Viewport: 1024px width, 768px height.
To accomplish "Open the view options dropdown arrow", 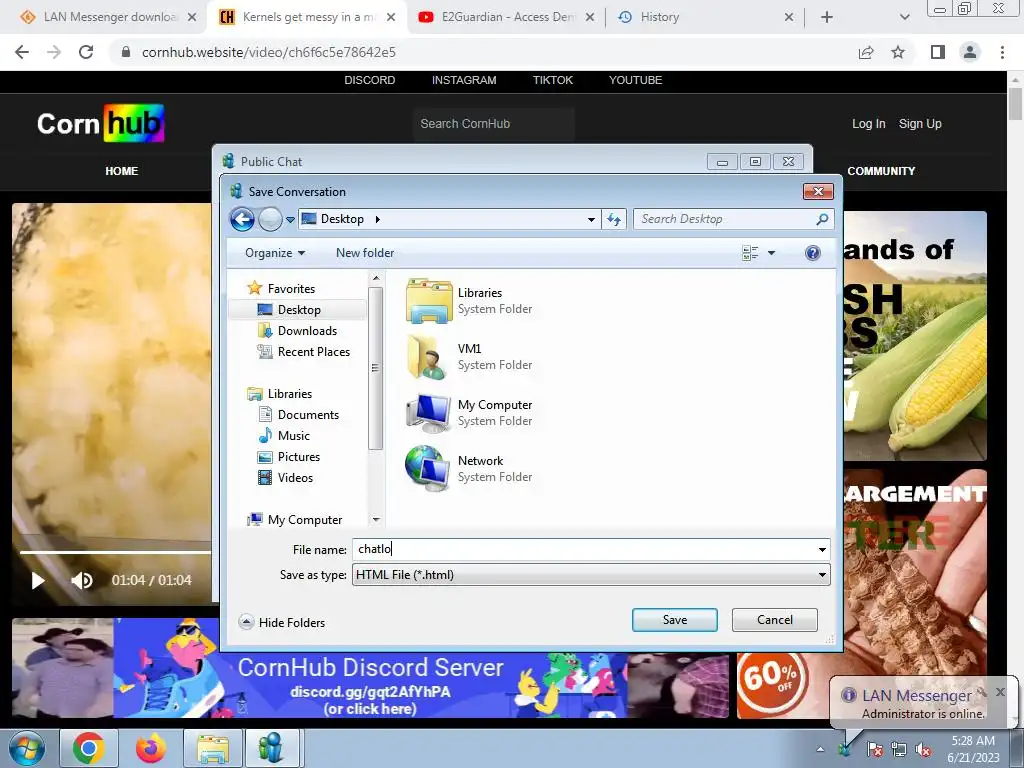I will coord(771,253).
